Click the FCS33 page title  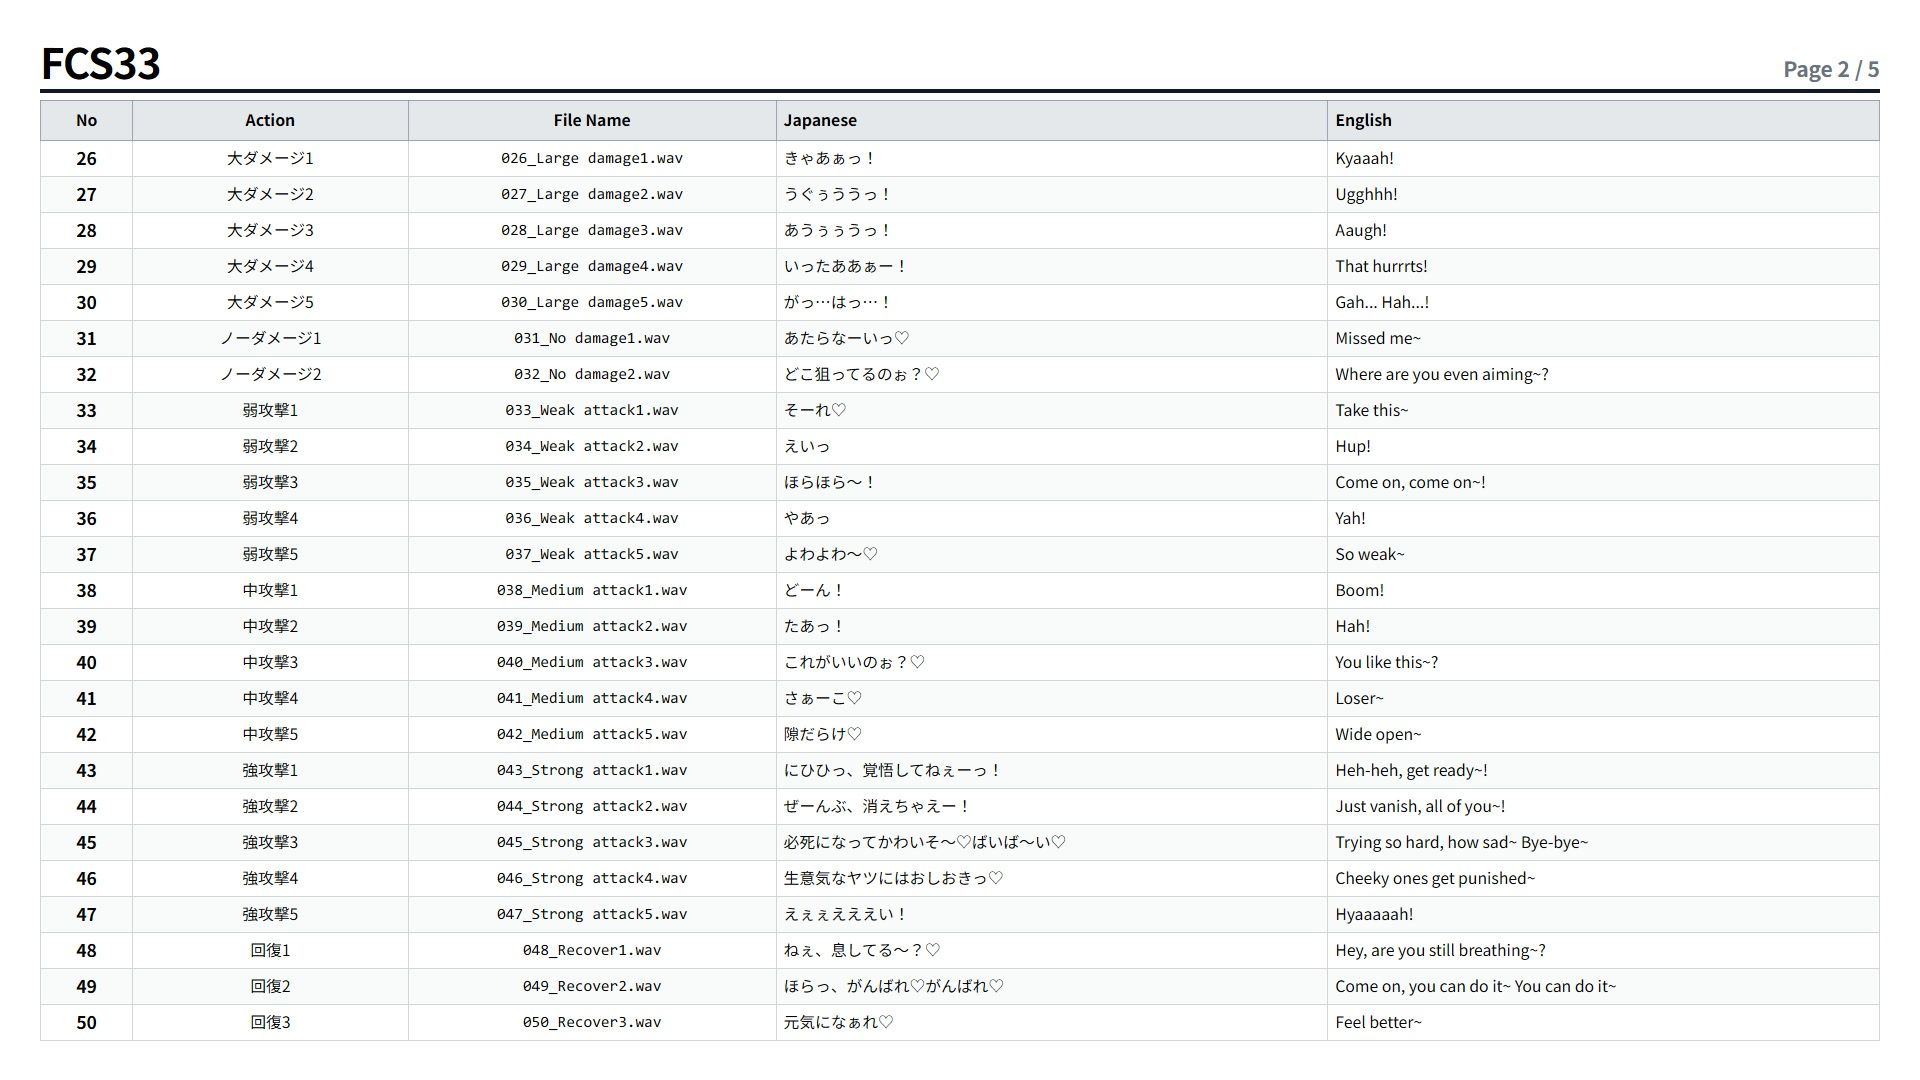tap(100, 63)
